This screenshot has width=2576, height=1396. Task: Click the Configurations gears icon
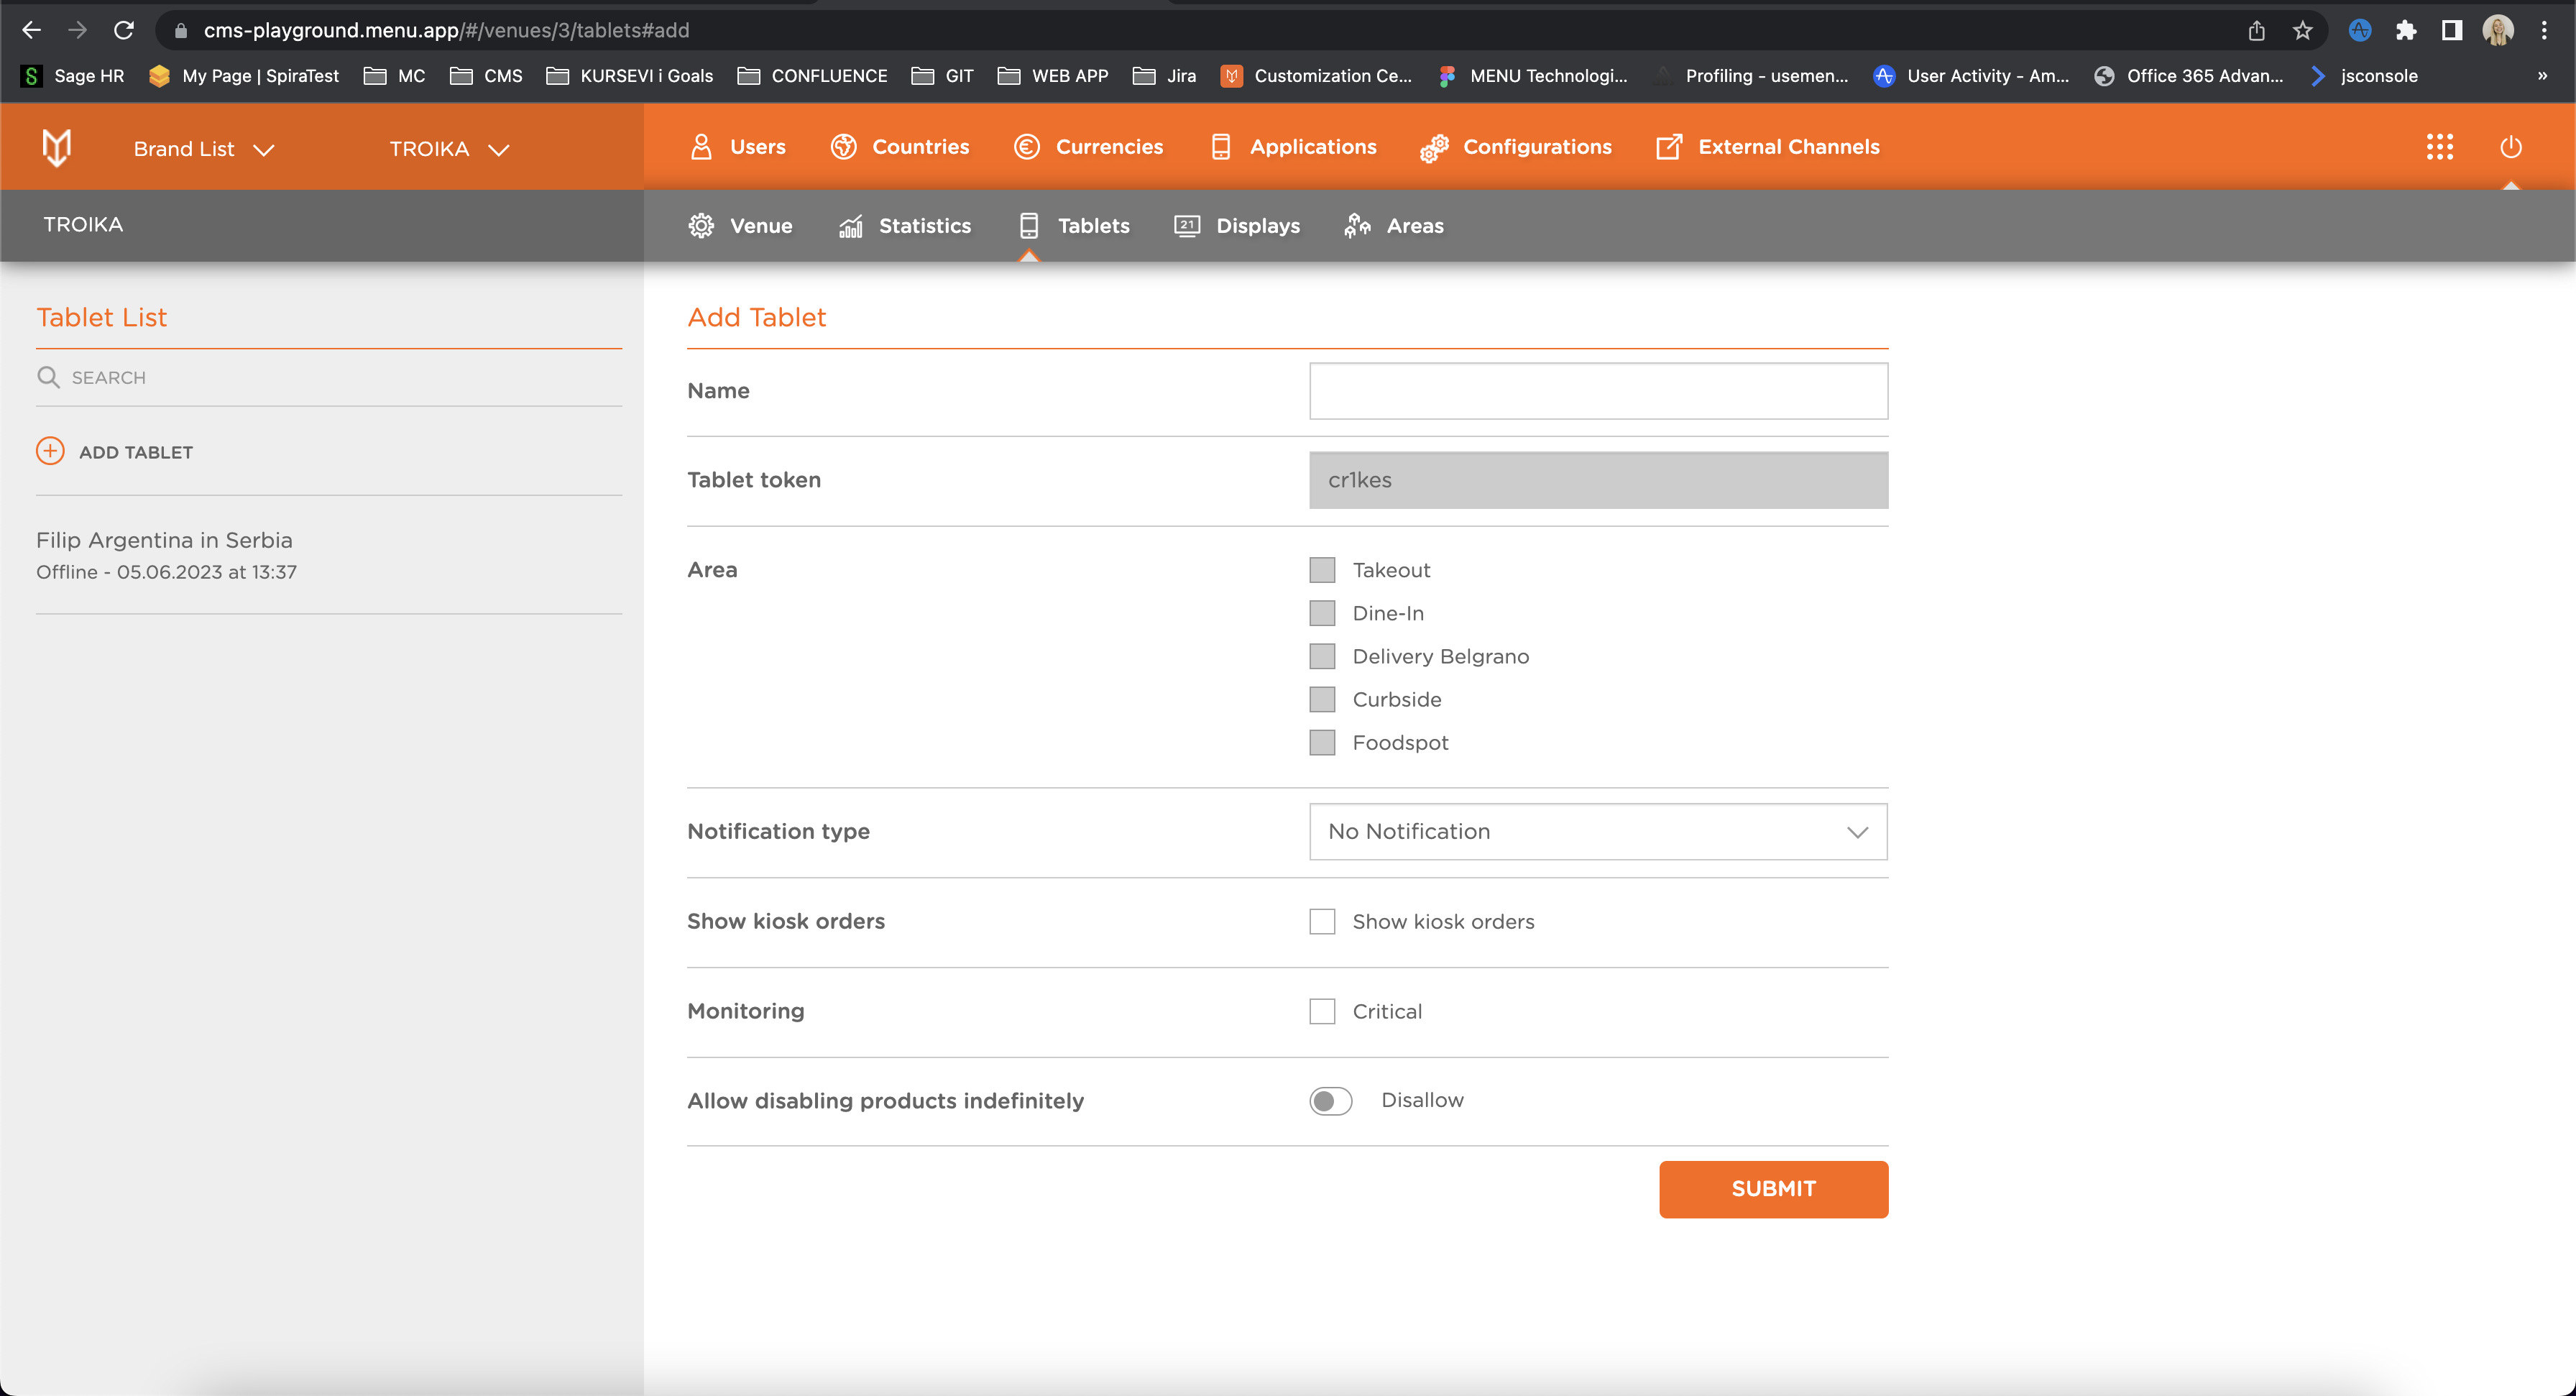point(1434,147)
